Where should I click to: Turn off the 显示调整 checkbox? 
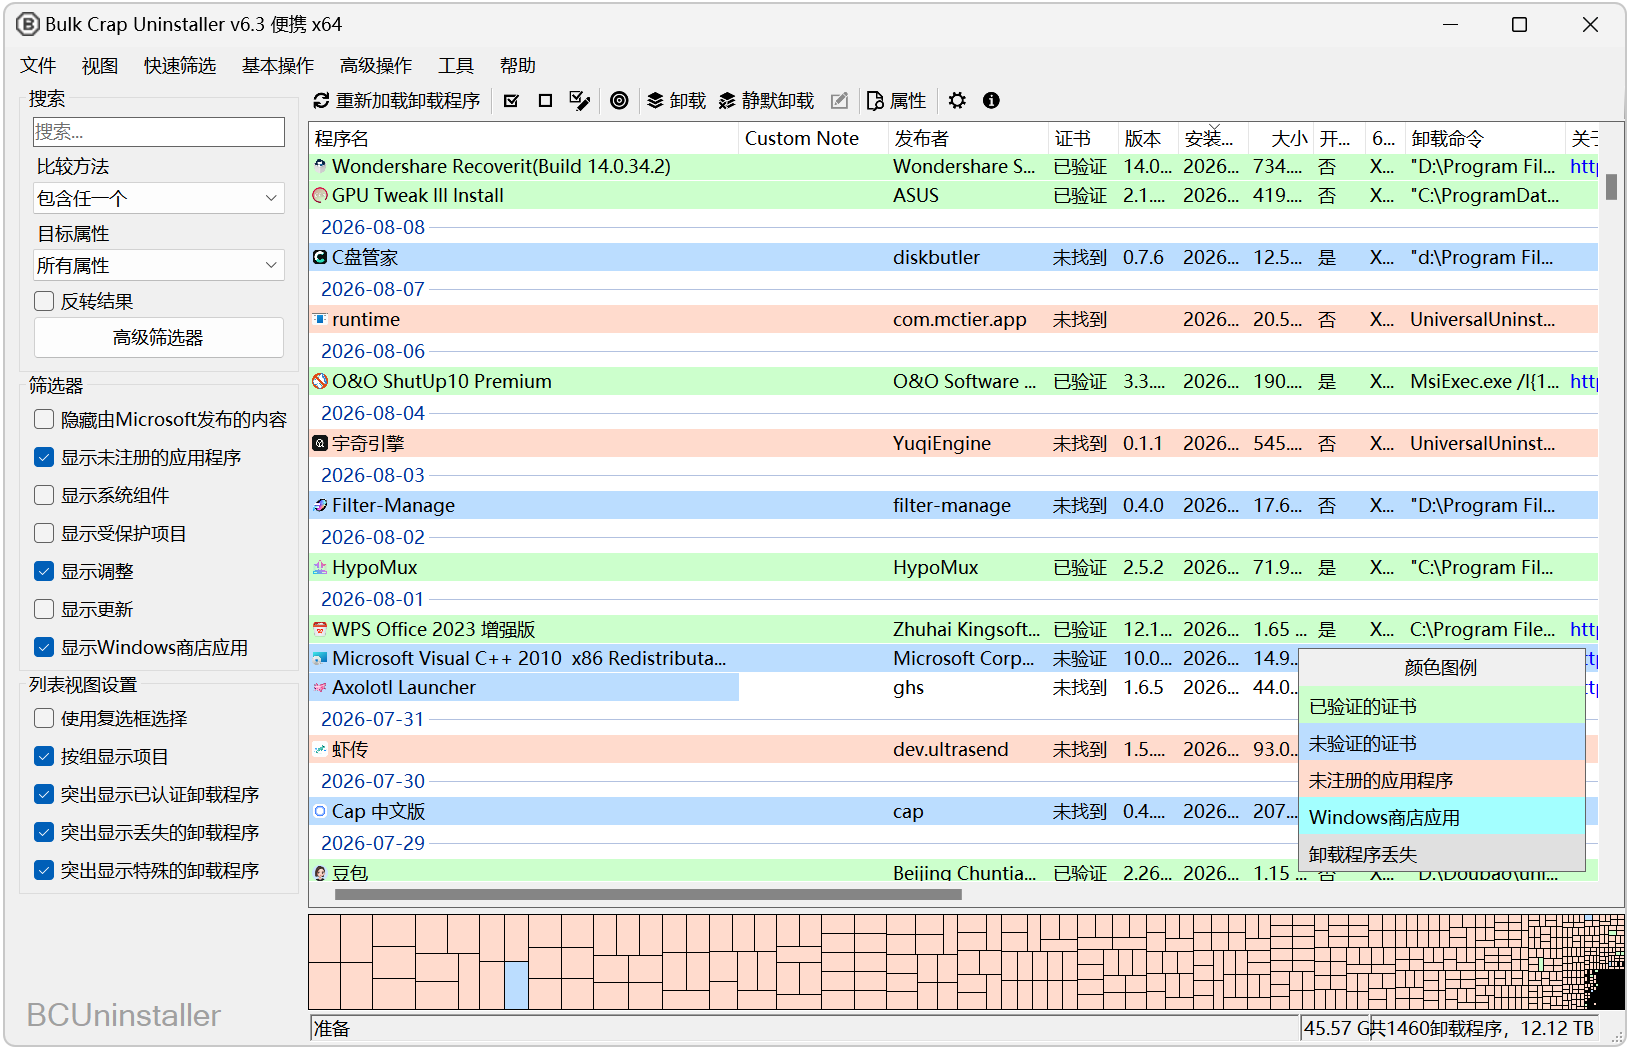pyautogui.click(x=44, y=571)
